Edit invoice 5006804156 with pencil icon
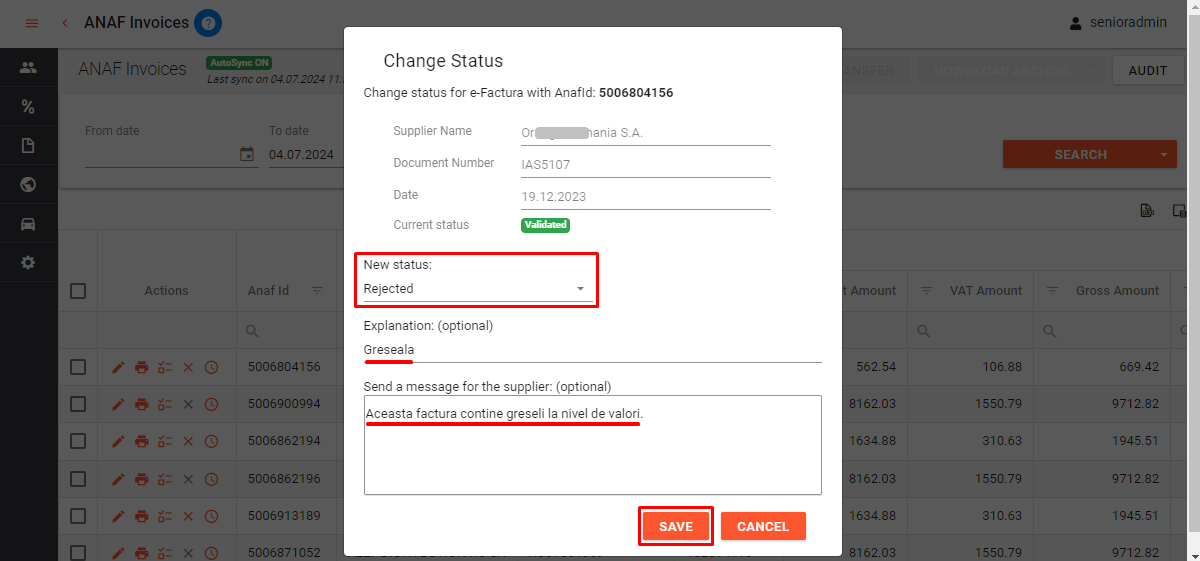 click(119, 368)
